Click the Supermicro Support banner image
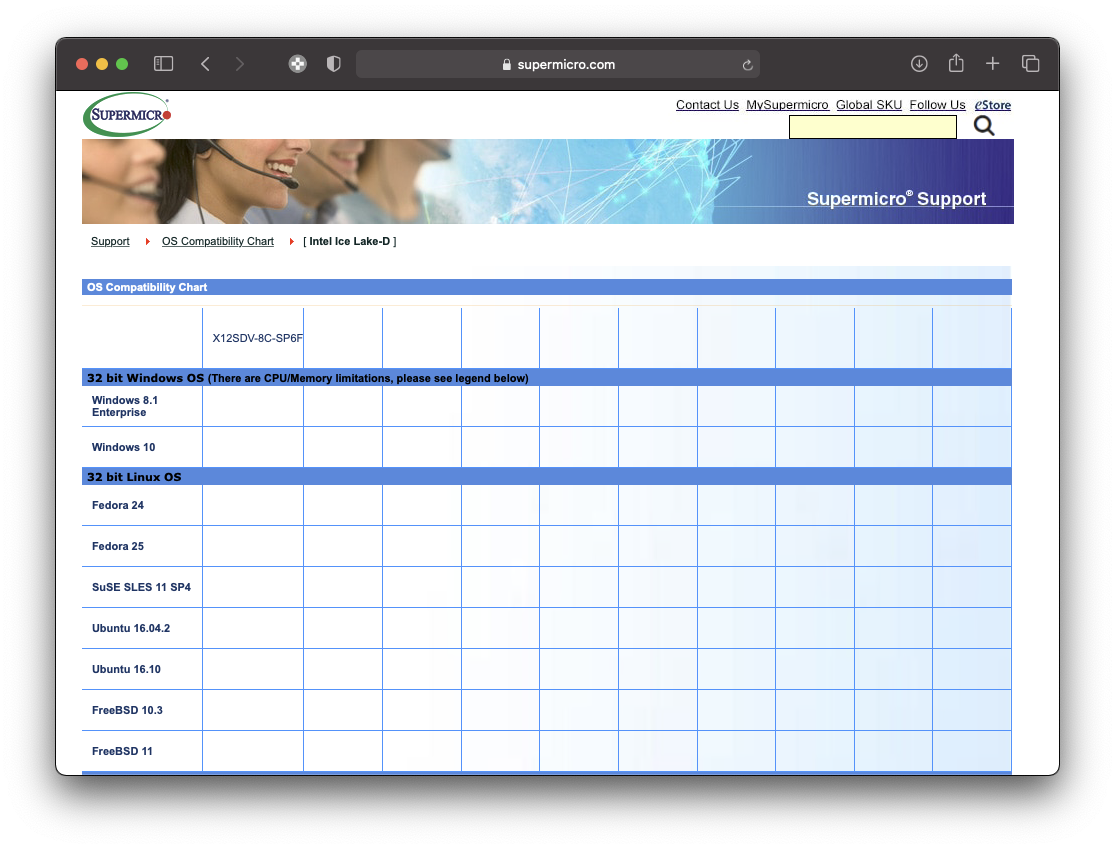This screenshot has height=849, width=1115. point(548,181)
